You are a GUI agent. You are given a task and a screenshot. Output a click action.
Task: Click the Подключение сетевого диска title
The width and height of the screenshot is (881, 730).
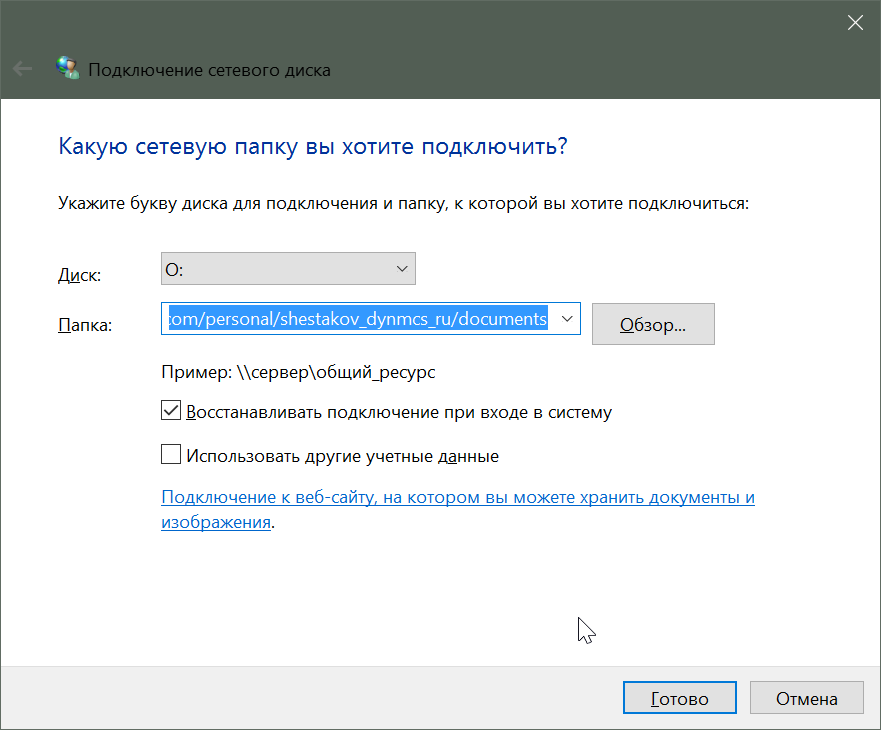pyautogui.click(x=210, y=70)
